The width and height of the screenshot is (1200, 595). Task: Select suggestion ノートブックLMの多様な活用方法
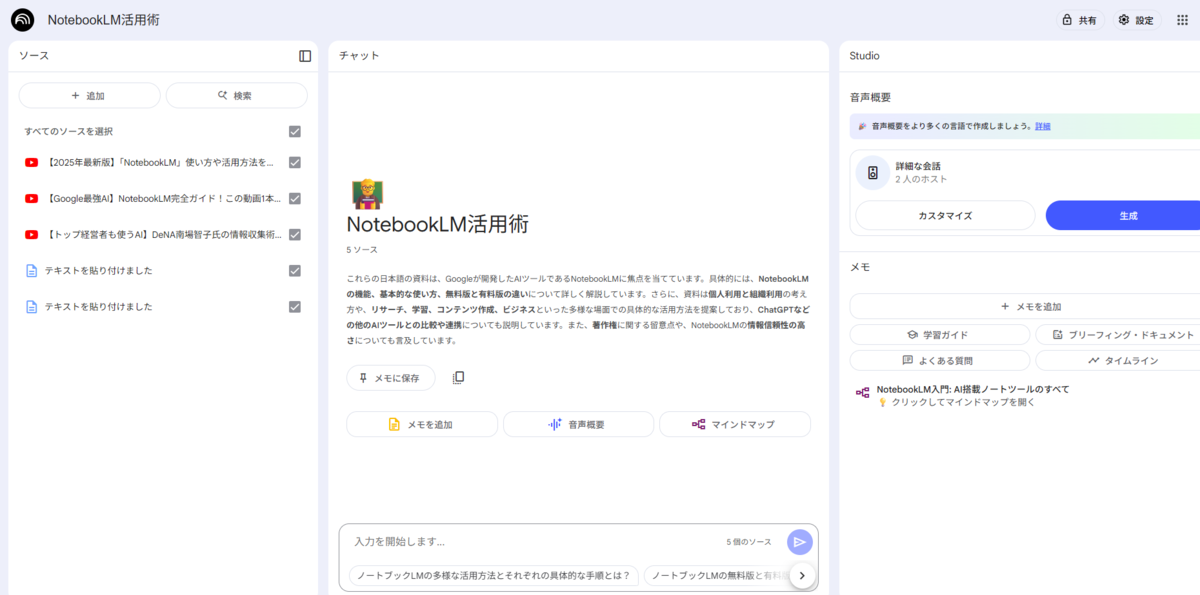coord(494,575)
